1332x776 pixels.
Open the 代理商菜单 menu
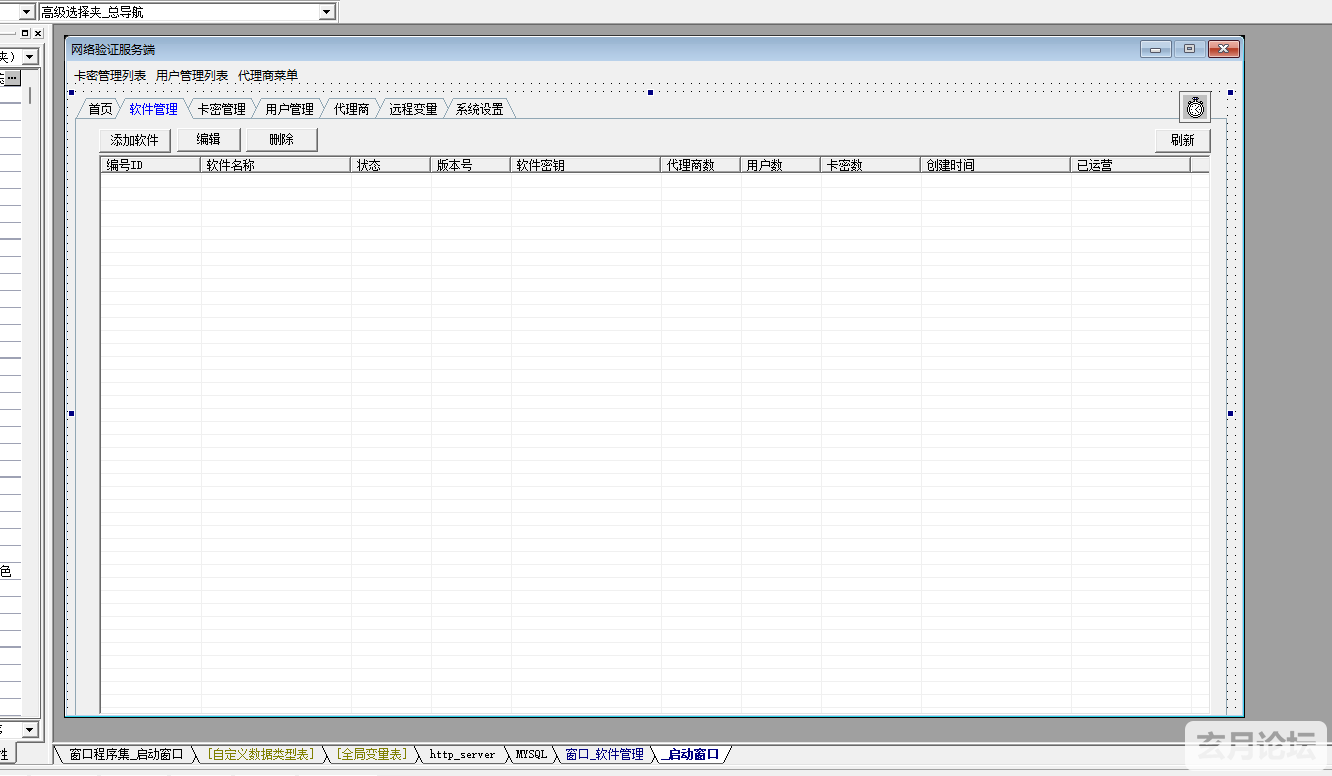tap(268, 76)
